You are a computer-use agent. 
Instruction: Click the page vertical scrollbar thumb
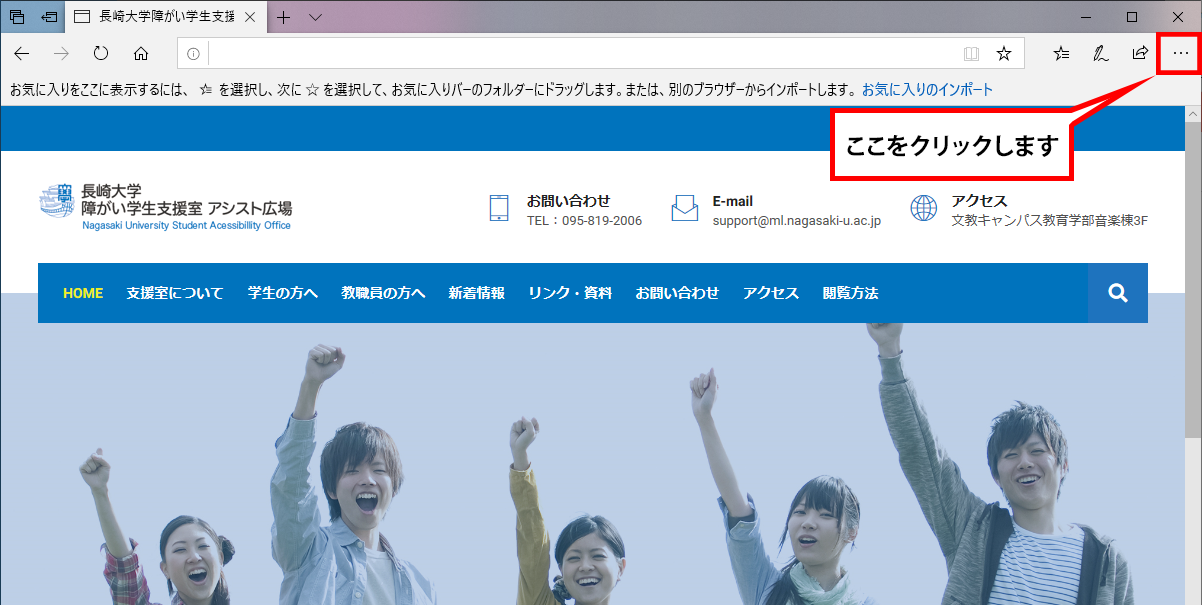(x=1193, y=282)
